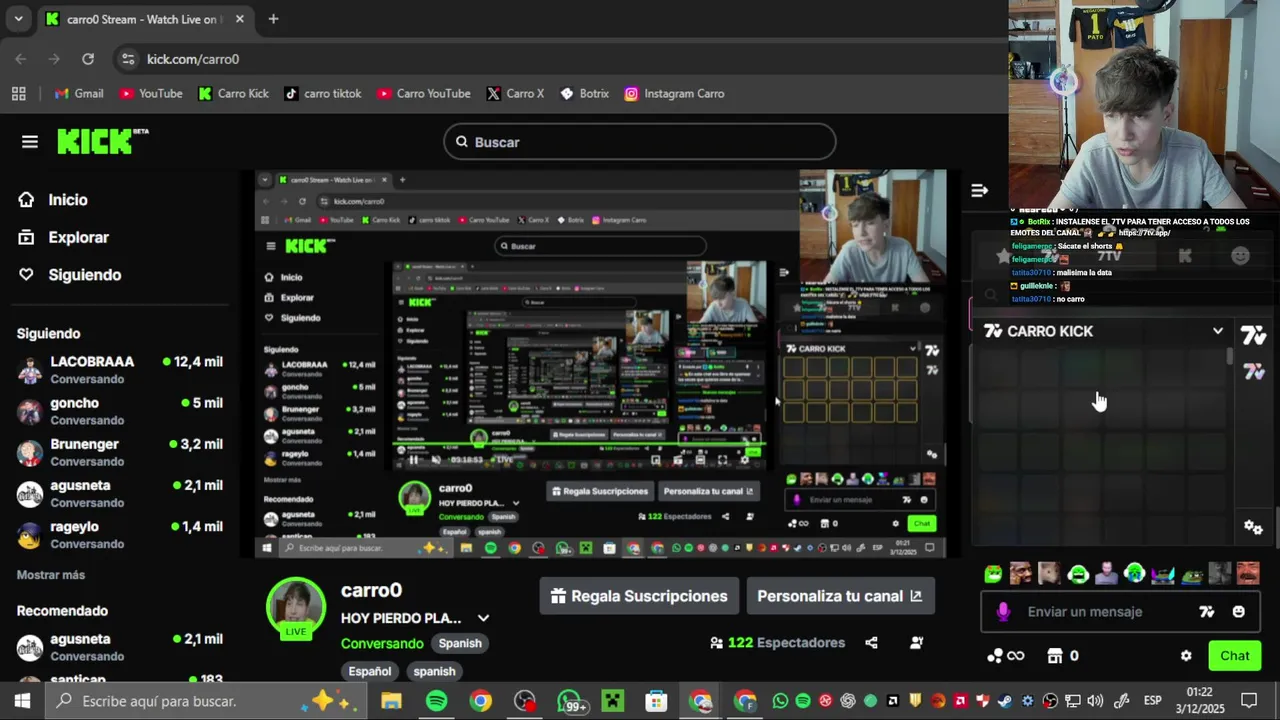Open the carro tiktok bookmark
Screen dimensions: 1280x720
click(x=323, y=94)
